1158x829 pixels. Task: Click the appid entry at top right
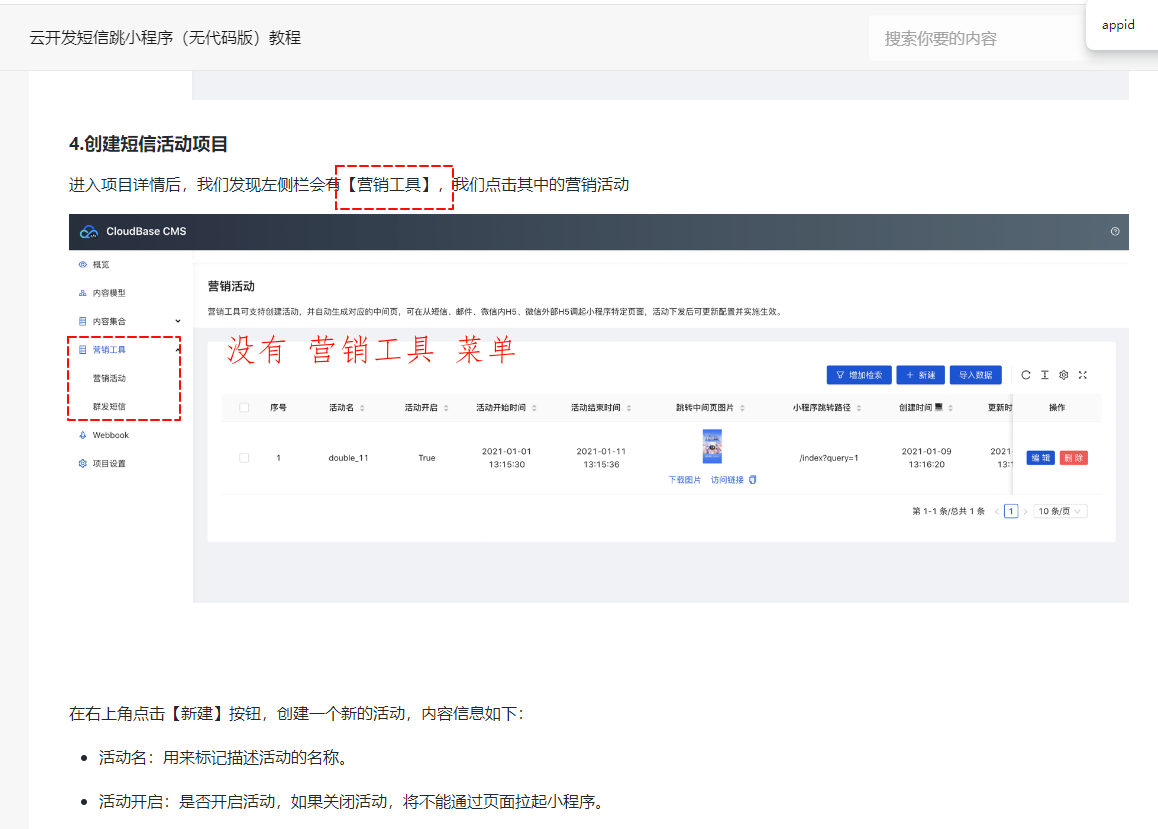[x=1118, y=25]
